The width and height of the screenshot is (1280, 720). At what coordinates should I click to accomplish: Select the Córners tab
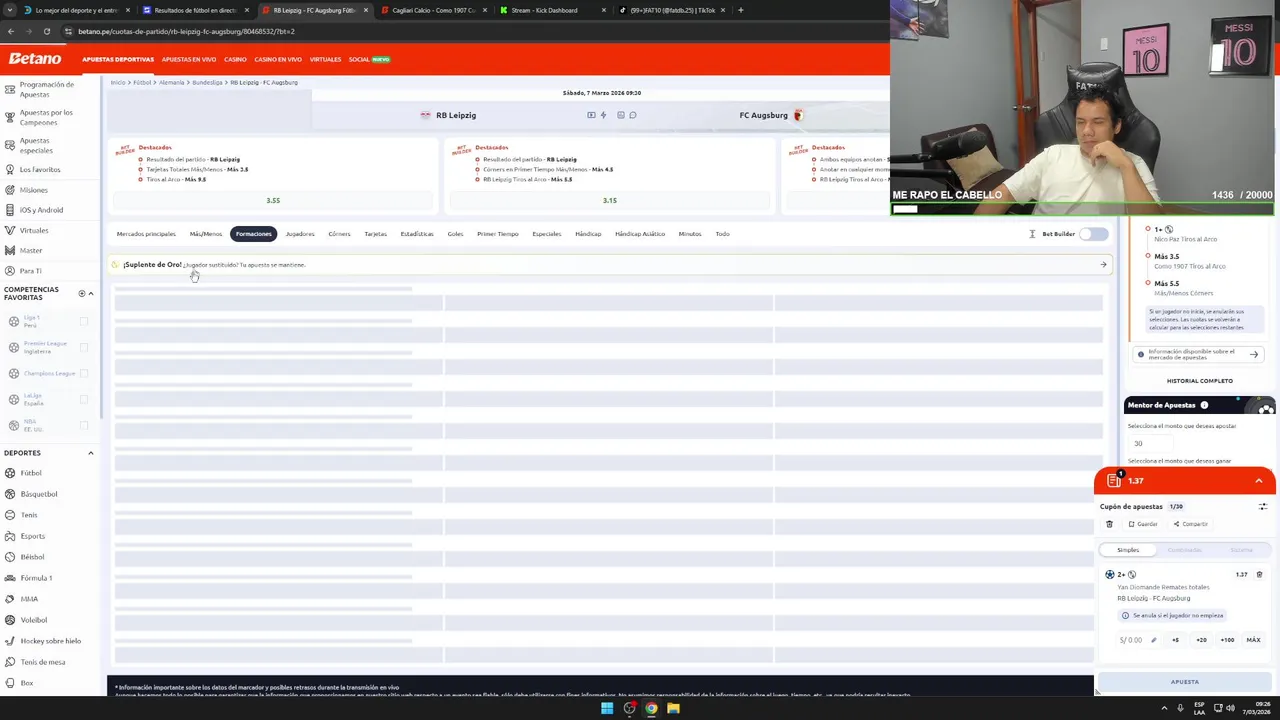pos(339,234)
